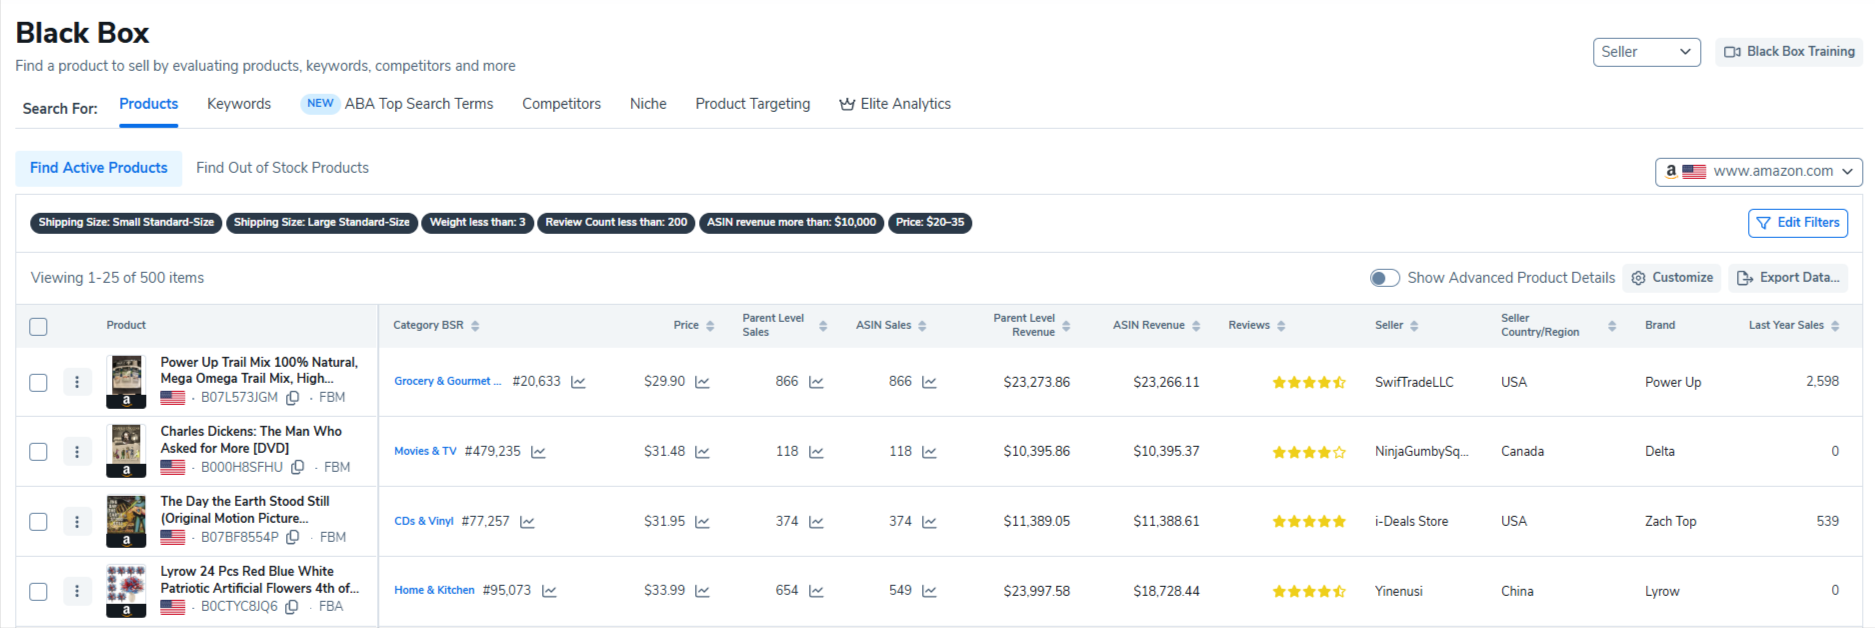Open the www.amazon.com marketplace dropdown

pos(1758,172)
